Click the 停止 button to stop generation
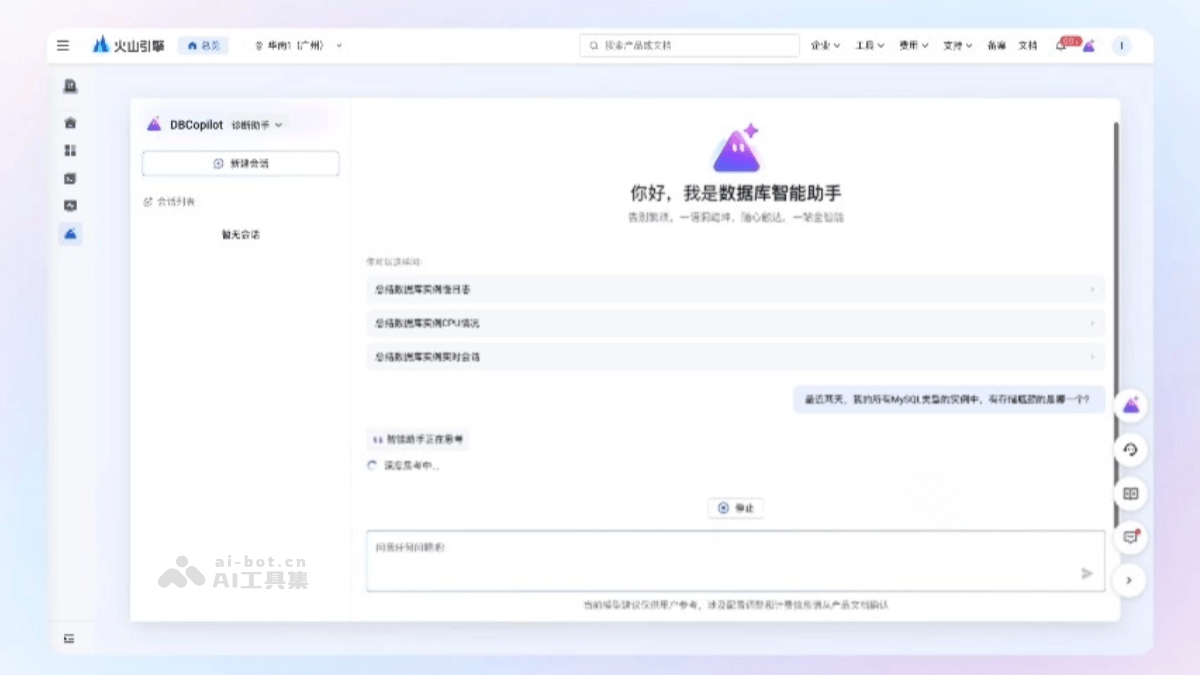 pyautogui.click(x=736, y=508)
